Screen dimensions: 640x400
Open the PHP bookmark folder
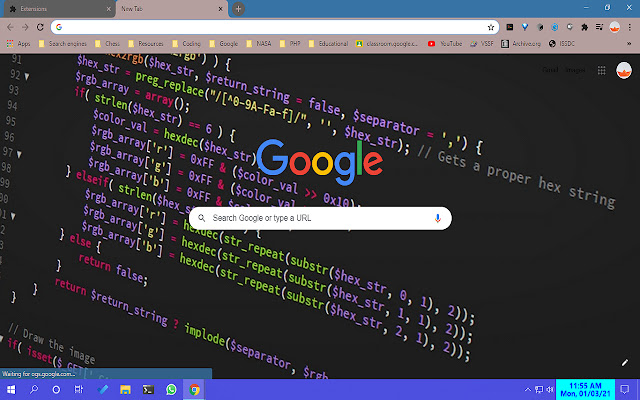pos(290,44)
